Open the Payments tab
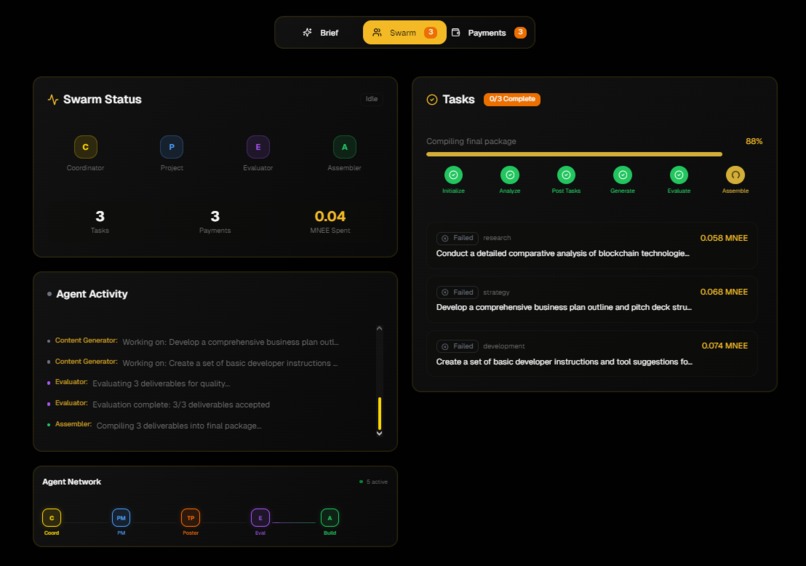The height and width of the screenshot is (566, 806). [x=488, y=32]
